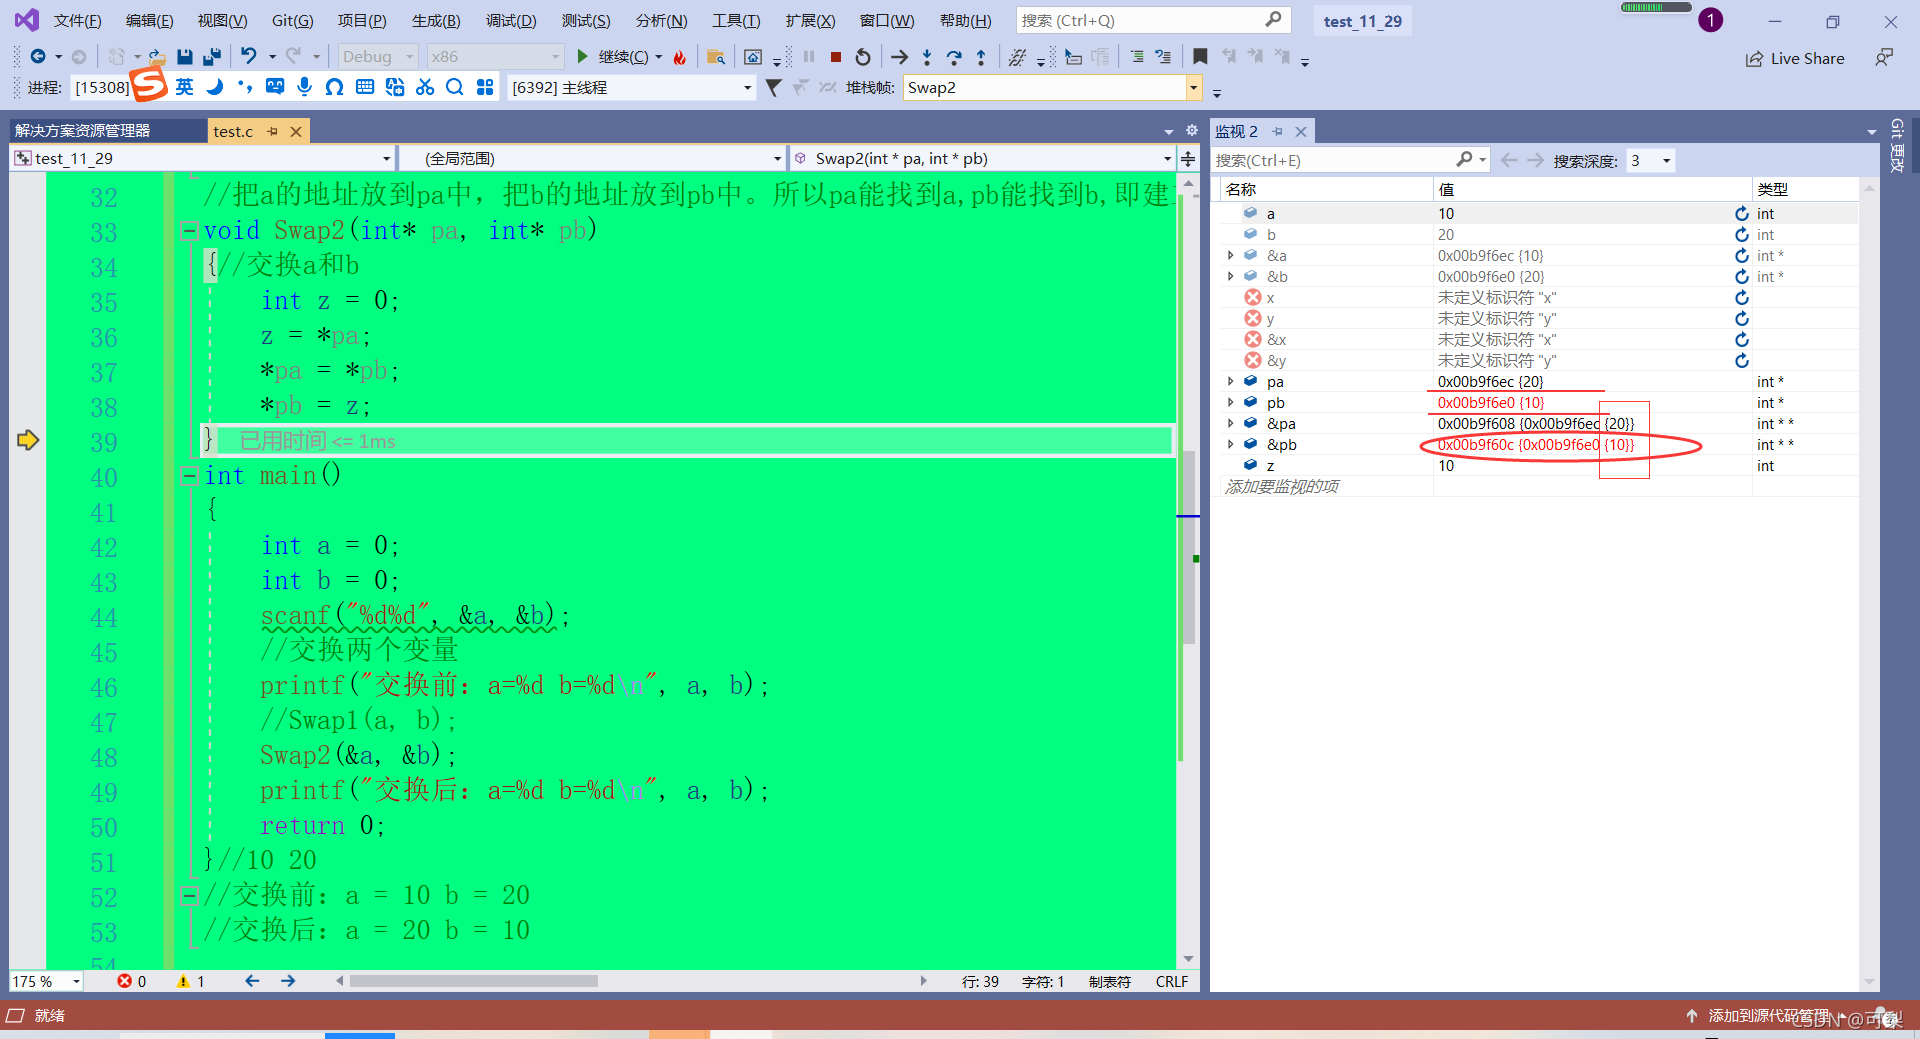Click the Save All icon
Image resolution: width=1920 pixels, height=1039 pixels.
pyautogui.click(x=211, y=57)
